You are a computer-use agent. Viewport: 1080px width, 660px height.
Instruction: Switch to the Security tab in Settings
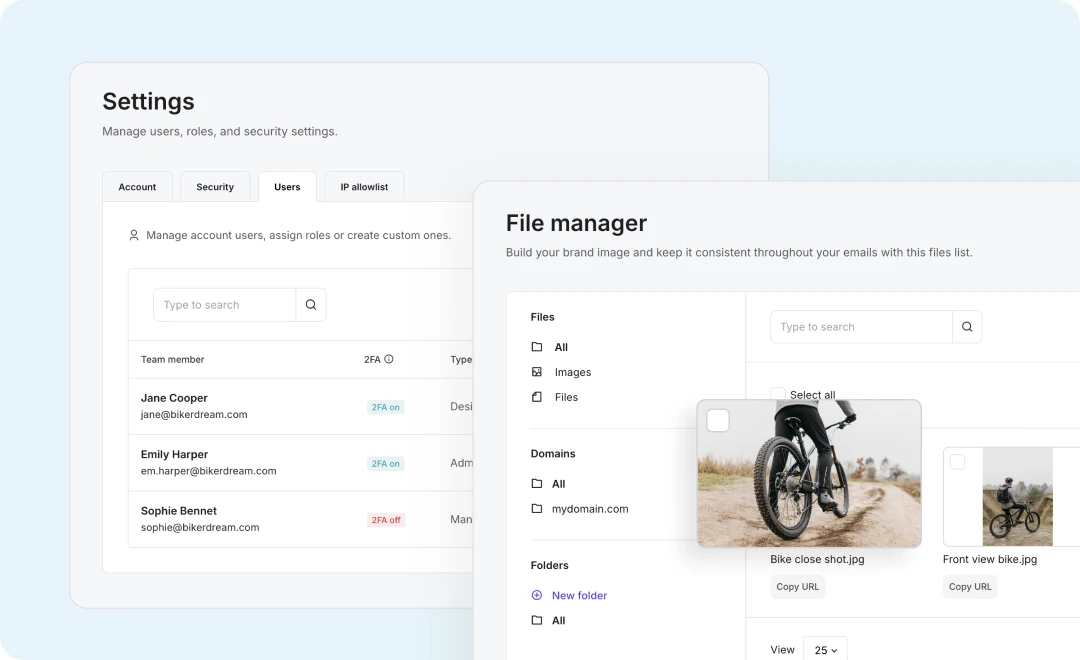point(215,187)
